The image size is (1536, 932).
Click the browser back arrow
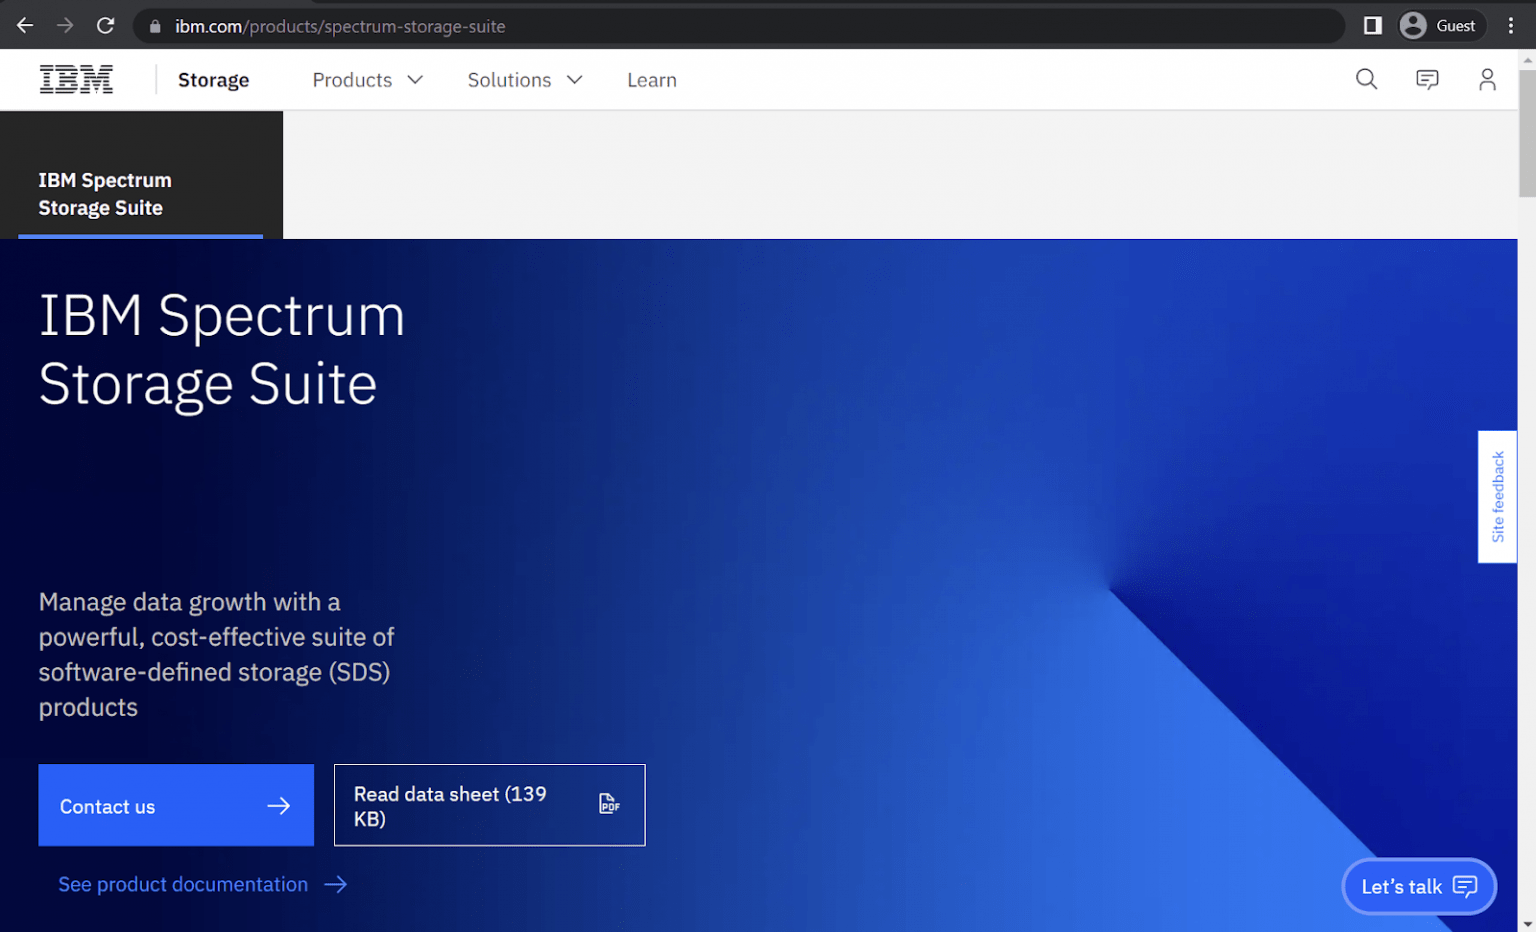pyautogui.click(x=25, y=26)
